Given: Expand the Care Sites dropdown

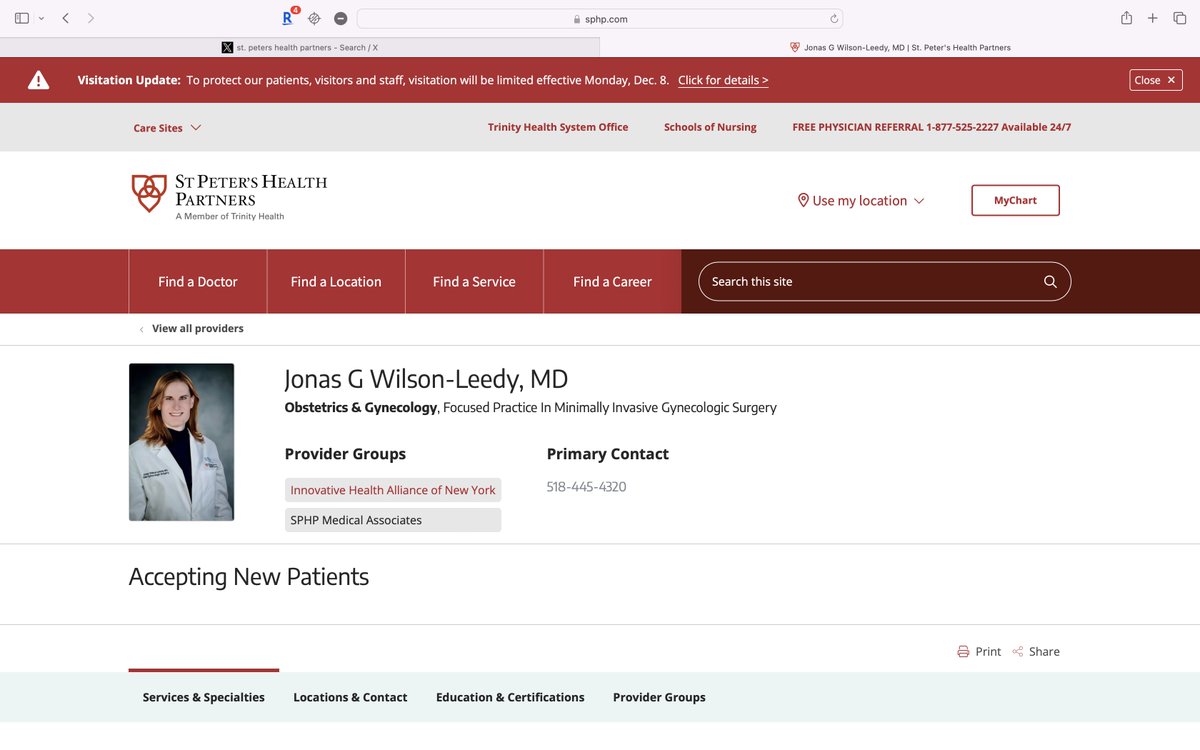Looking at the screenshot, I should 167,128.
